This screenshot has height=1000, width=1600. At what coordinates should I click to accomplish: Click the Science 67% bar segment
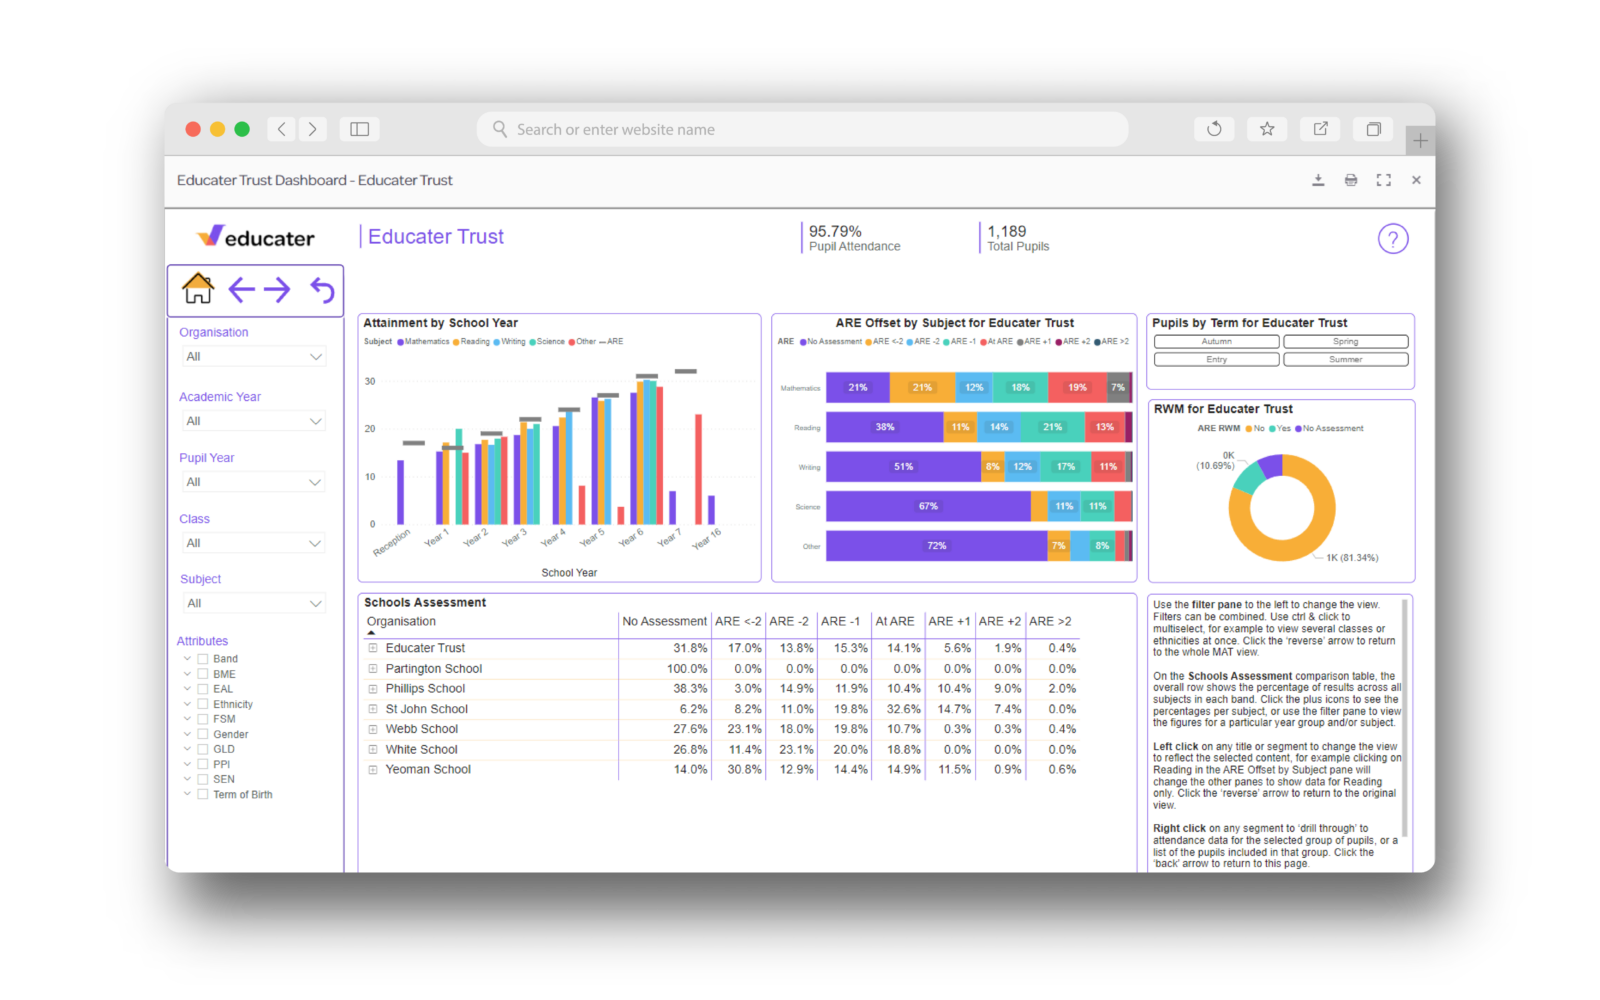(x=928, y=506)
